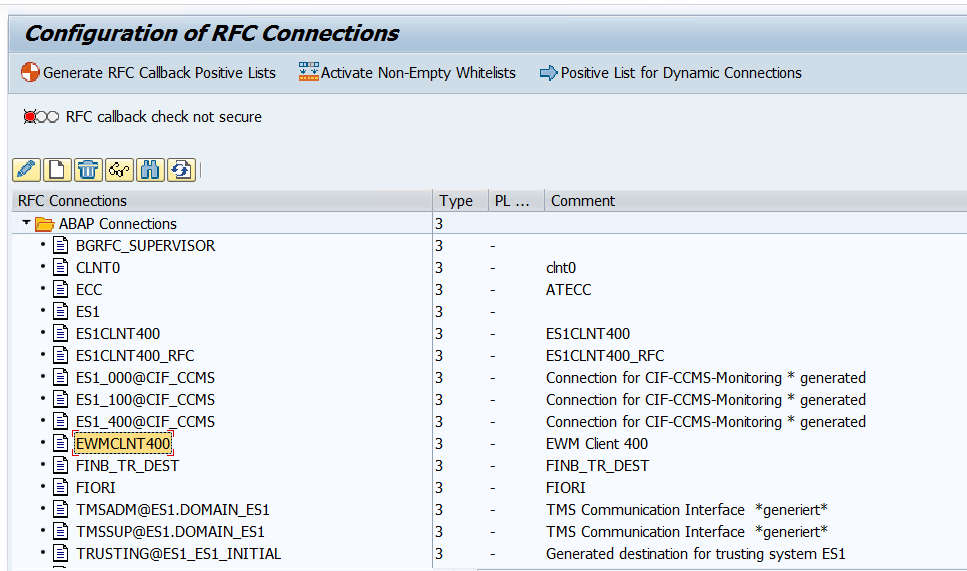Click the glasses display icon
The height and width of the screenshot is (571, 967).
tap(119, 170)
